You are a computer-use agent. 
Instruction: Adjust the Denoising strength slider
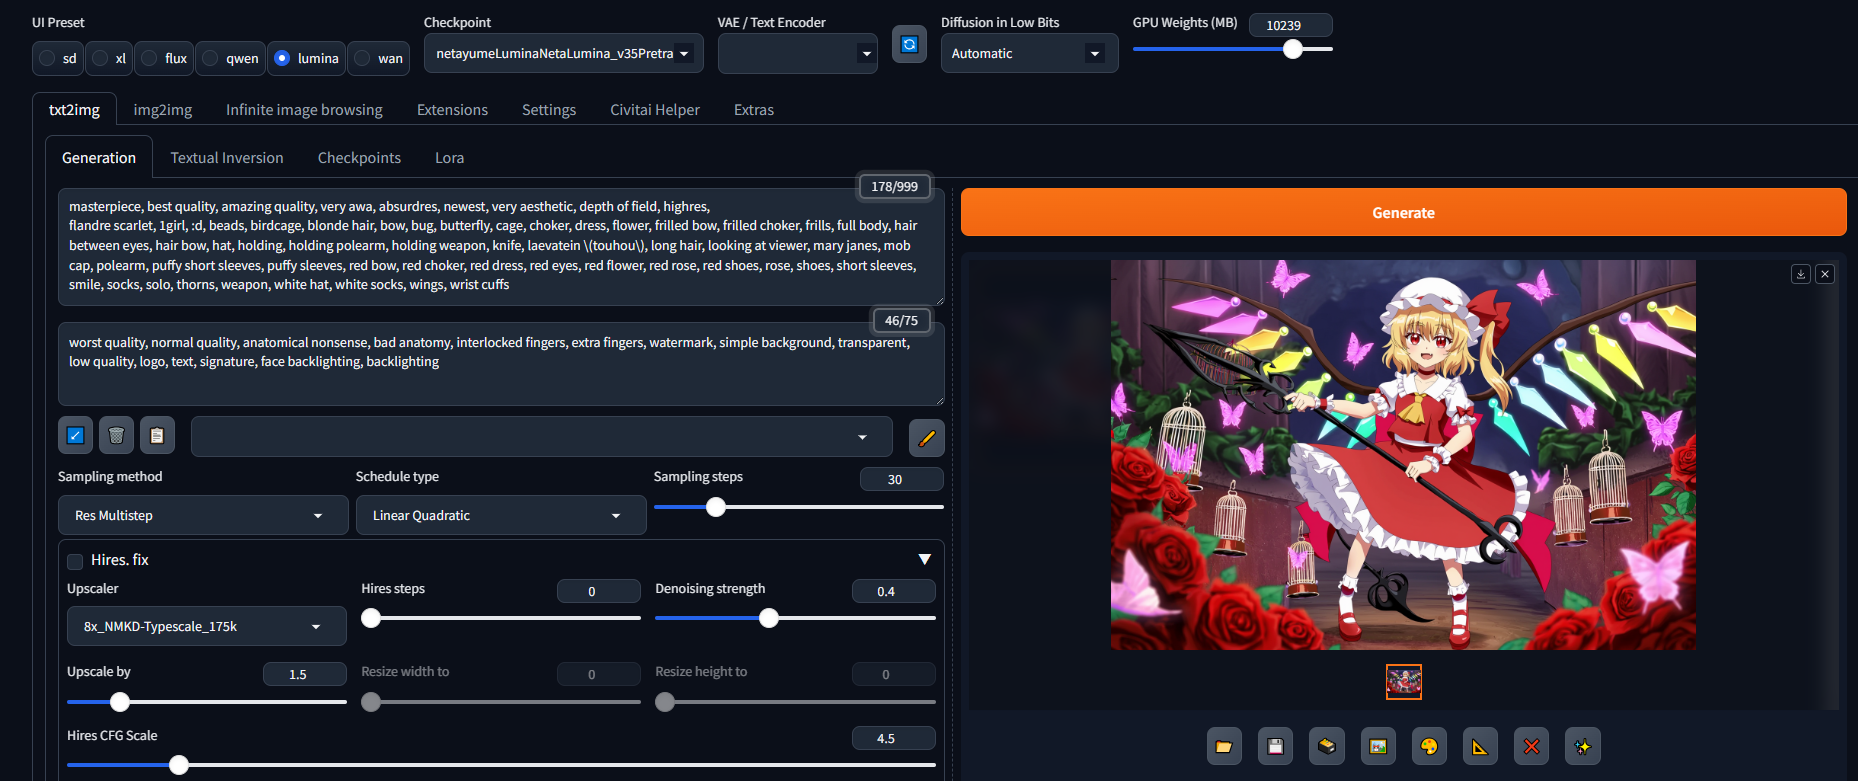pyautogui.click(x=795, y=618)
